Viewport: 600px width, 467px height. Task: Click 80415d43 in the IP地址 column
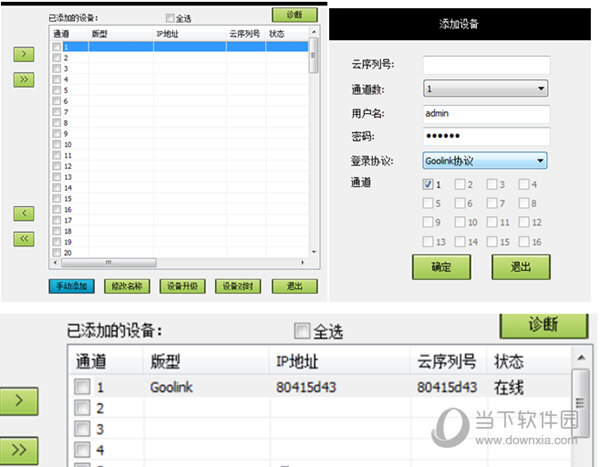(306, 387)
